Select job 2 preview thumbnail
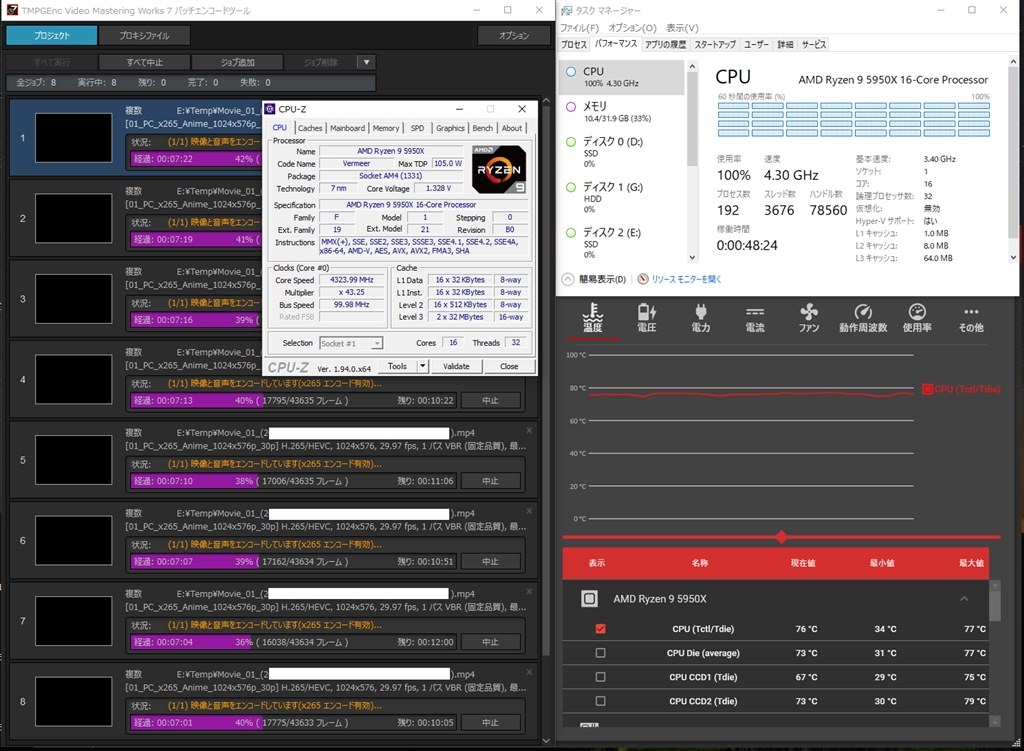Screen dimensions: 1024x751 tap(74, 218)
